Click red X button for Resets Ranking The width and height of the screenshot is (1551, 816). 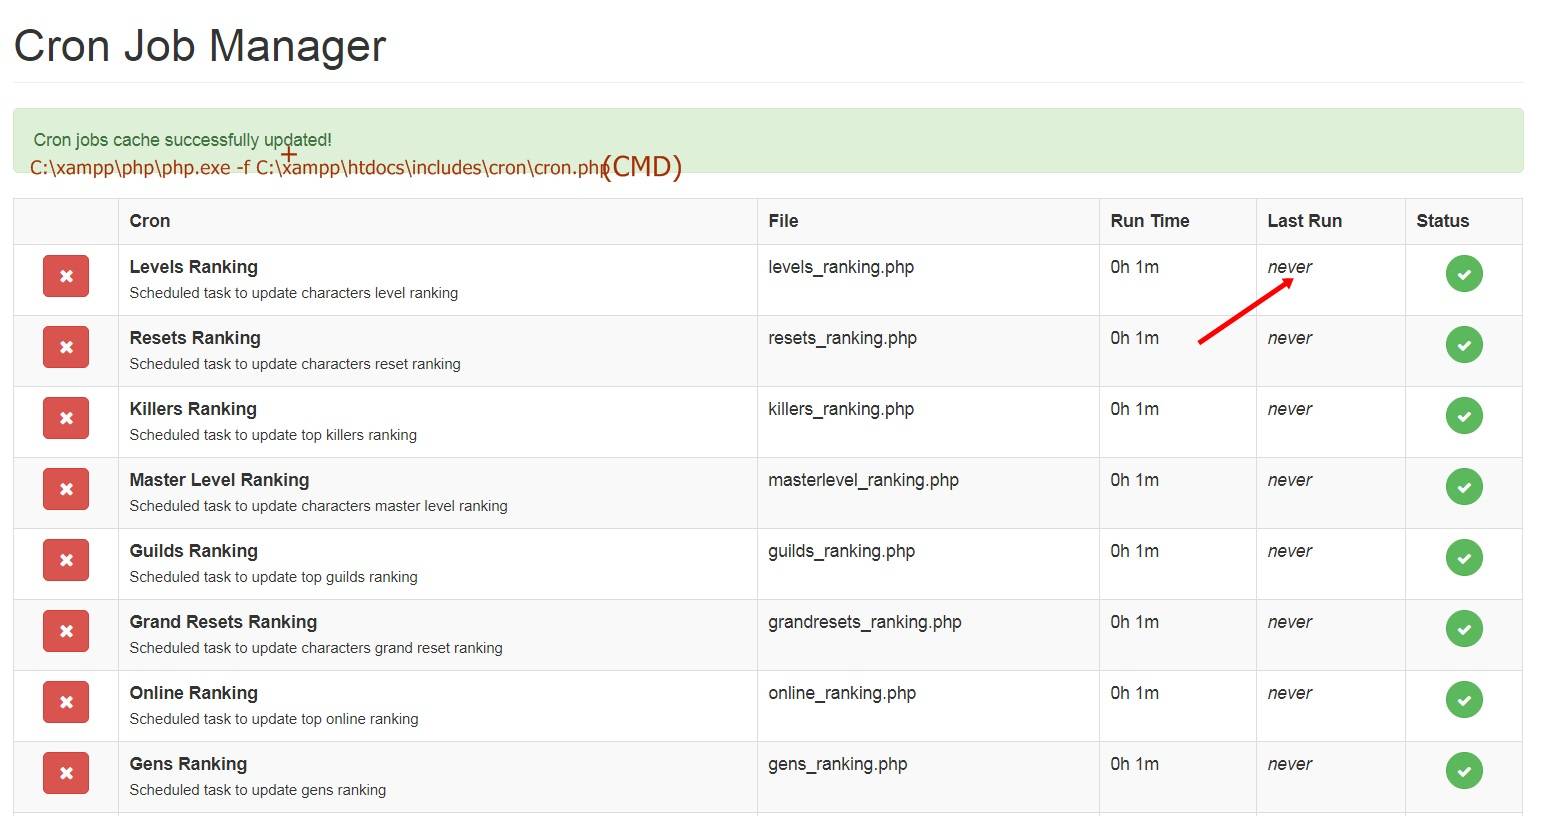pyautogui.click(x=66, y=347)
